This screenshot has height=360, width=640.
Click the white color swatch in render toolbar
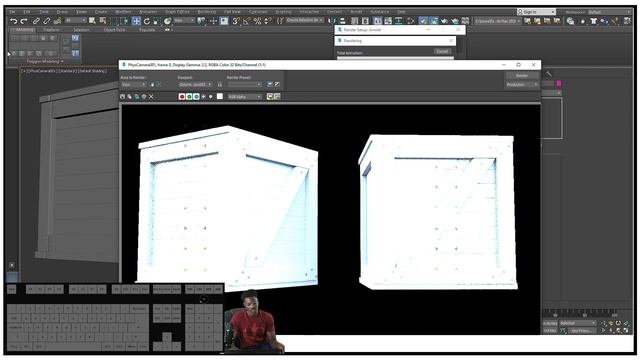(x=220, y=97)
